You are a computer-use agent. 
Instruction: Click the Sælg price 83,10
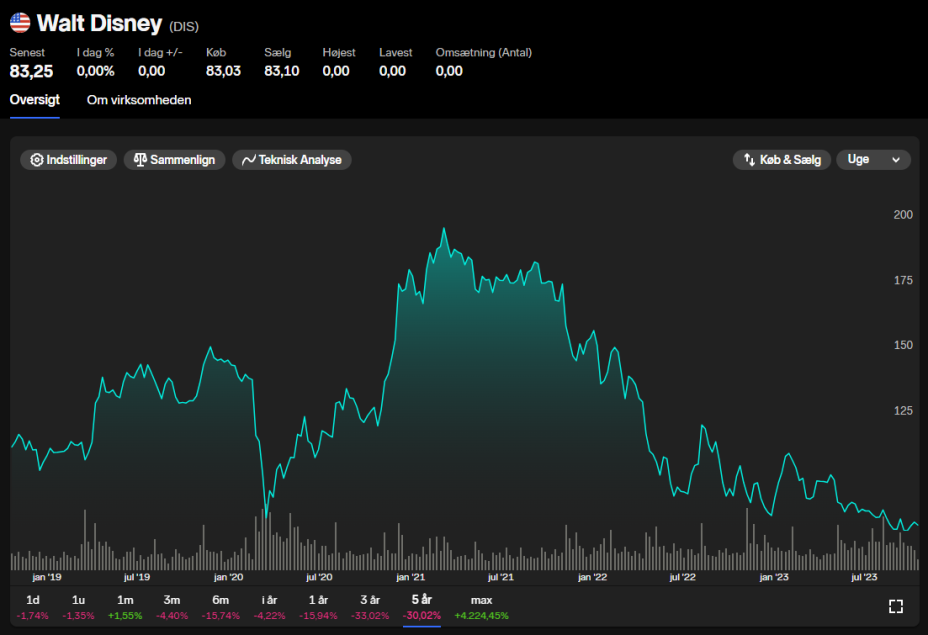coord(282,71)
